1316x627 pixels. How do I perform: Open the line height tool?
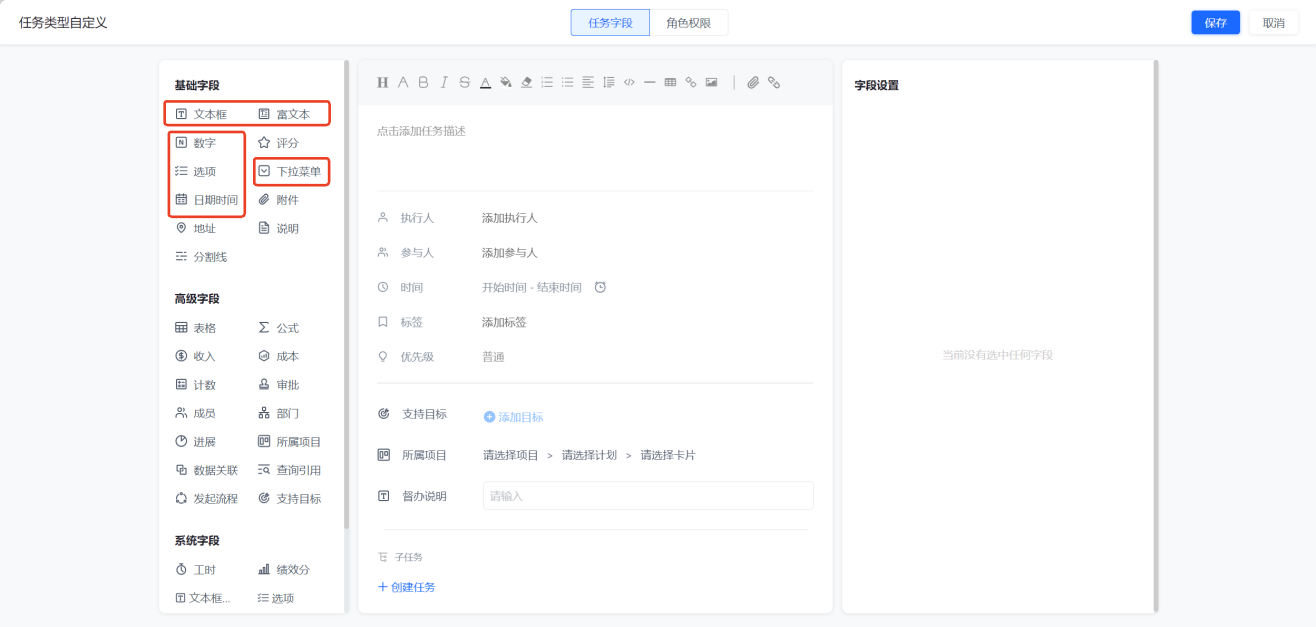click(608, 83)
